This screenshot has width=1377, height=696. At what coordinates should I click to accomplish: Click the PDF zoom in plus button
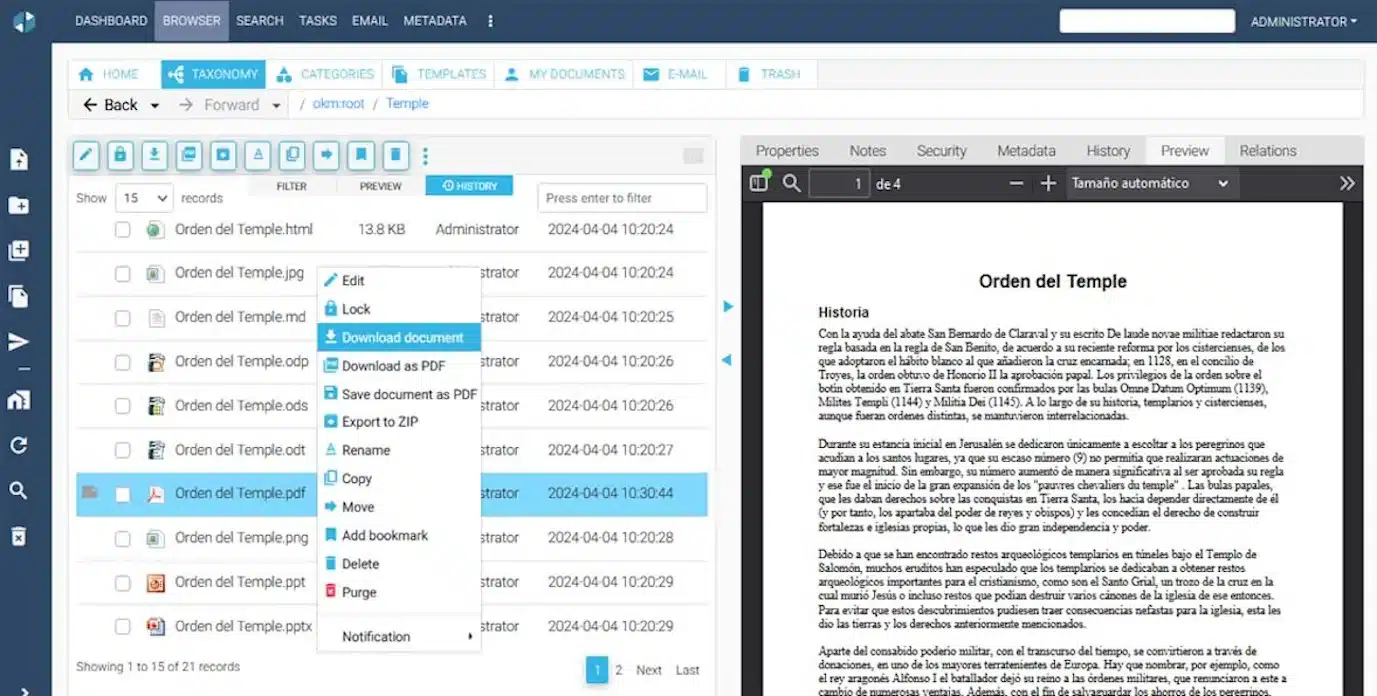coord(1048,183)
